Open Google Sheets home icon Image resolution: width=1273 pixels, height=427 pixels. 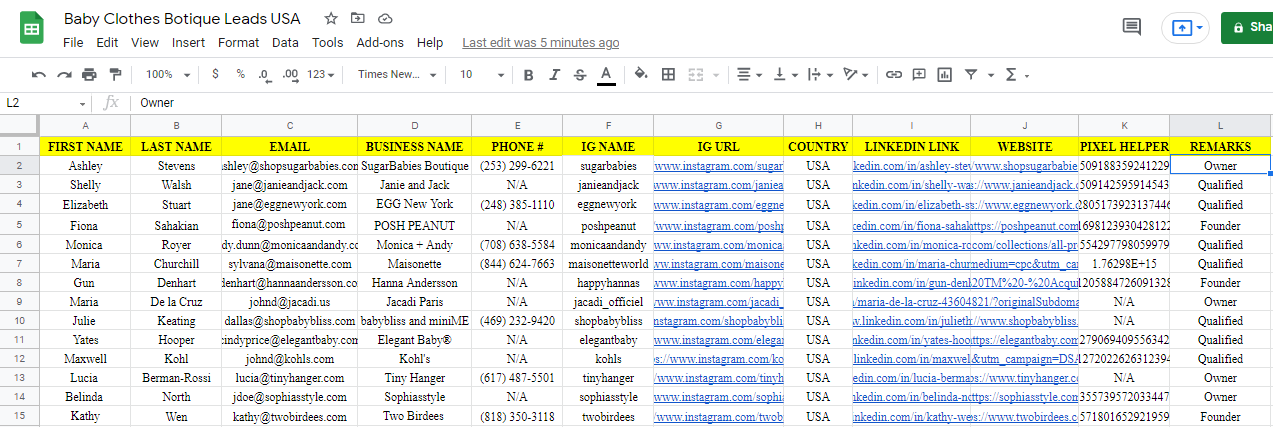[x=32, y=30]
